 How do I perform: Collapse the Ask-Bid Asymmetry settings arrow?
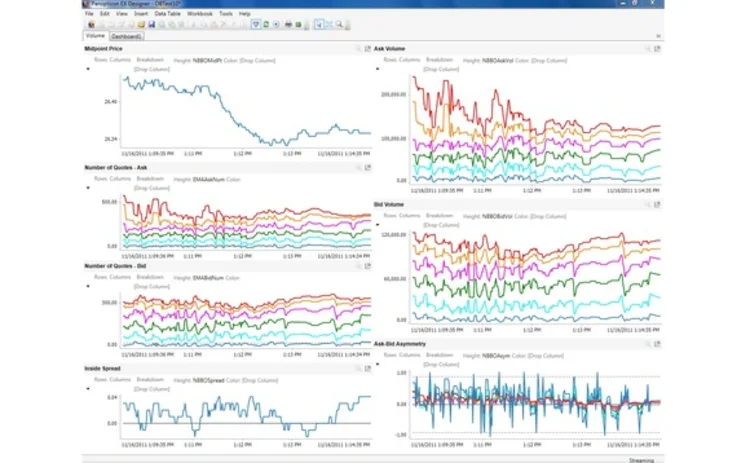tap(377, 364)
